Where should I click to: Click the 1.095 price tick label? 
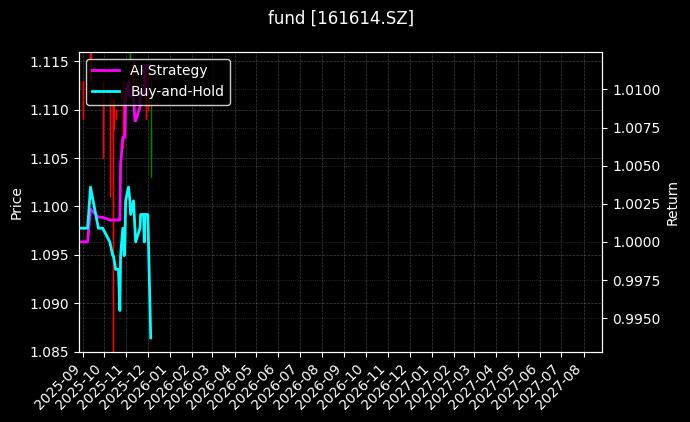[x=49, y=255]
